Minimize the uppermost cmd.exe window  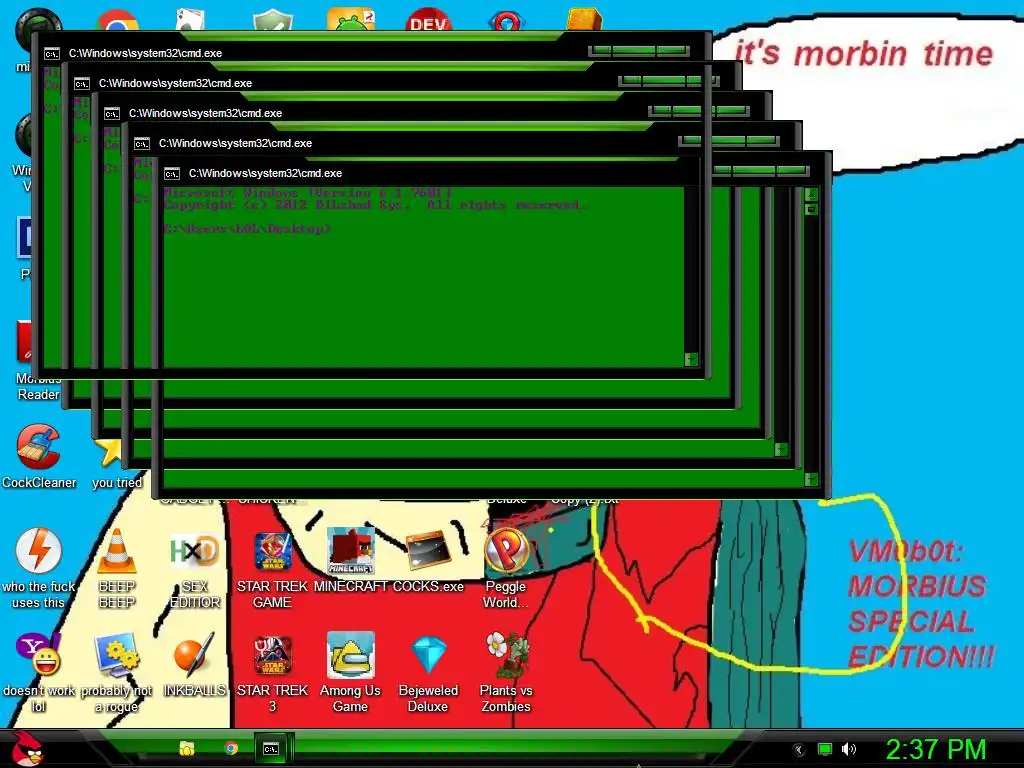(x=600, y=50)
